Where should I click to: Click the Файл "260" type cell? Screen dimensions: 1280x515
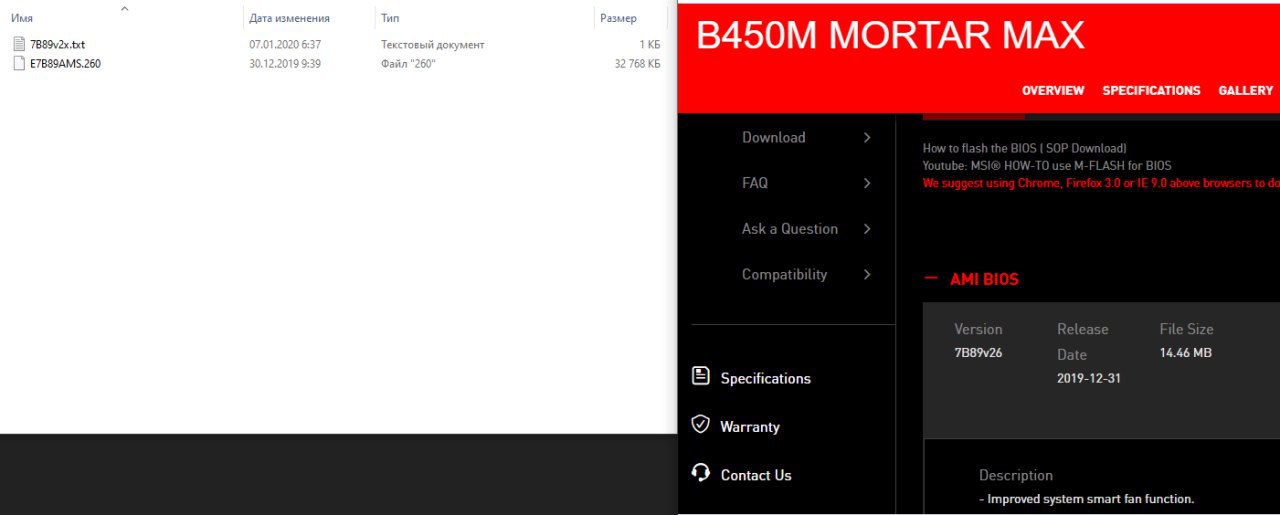point(408,63)
